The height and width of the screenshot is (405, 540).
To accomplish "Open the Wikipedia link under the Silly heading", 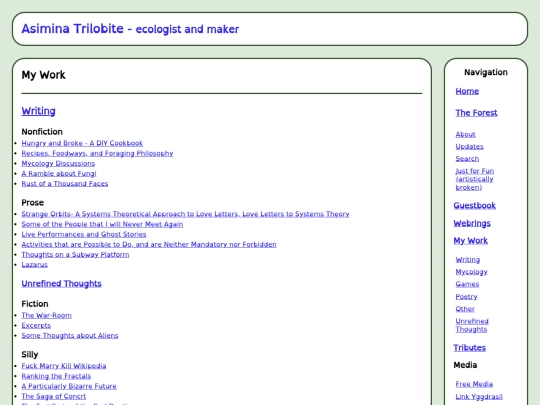I will point(64,366).
